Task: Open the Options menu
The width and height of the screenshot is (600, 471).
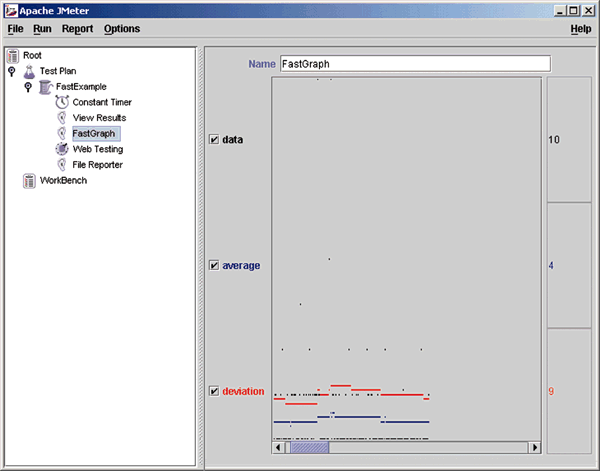Action: coord(122,29)
